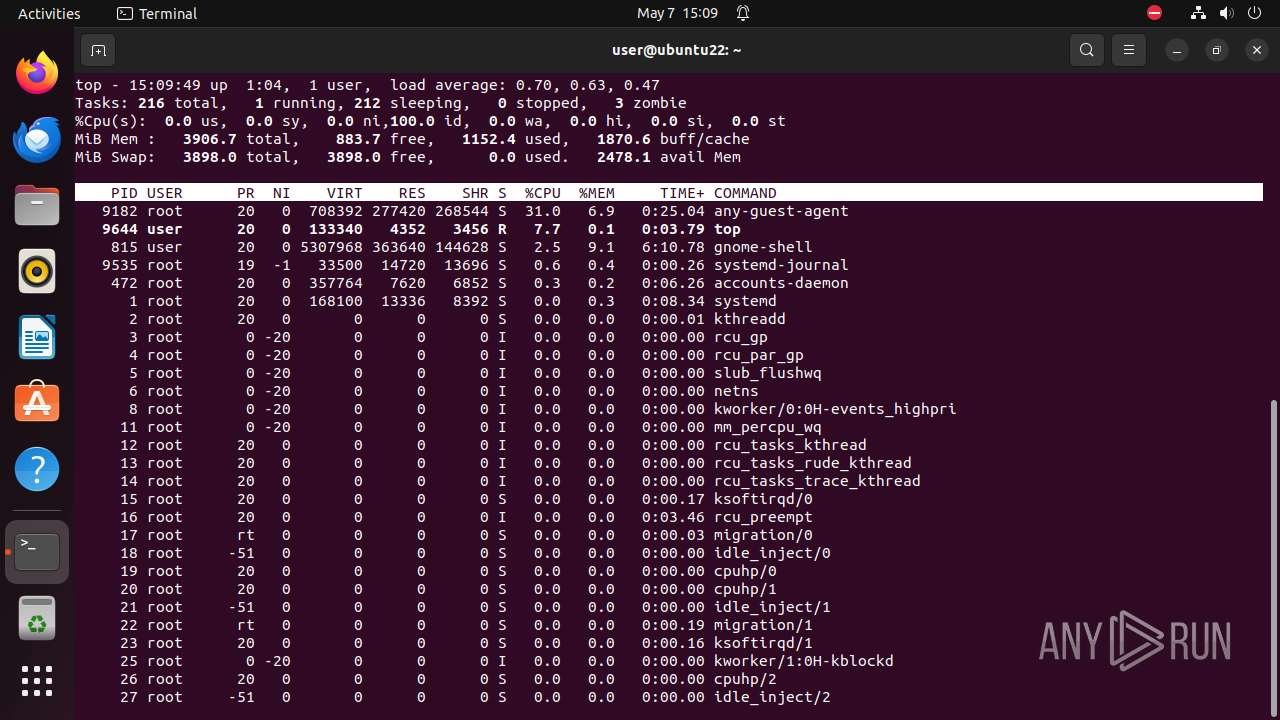The image size is (1280, 720).
Task: Open the Activities overview
Action: pos(49,13)
